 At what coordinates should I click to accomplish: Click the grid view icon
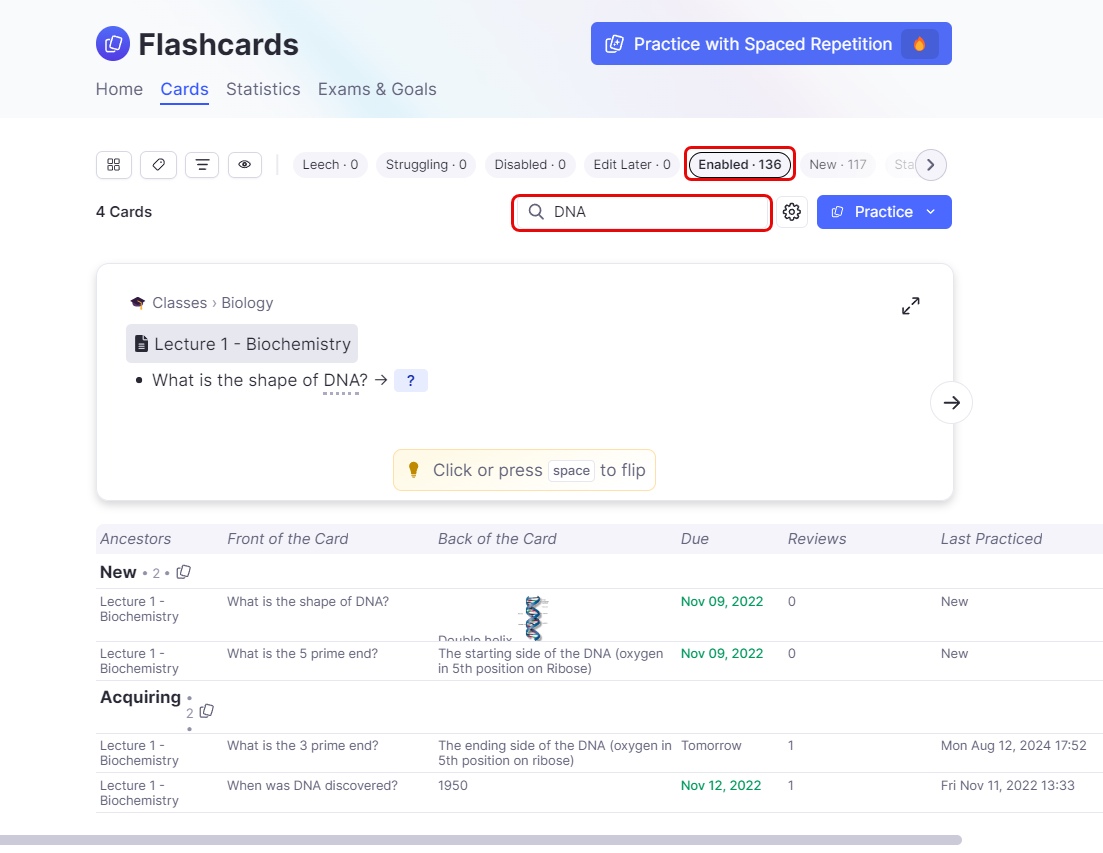pyautogui.click(x=113, y=165)
